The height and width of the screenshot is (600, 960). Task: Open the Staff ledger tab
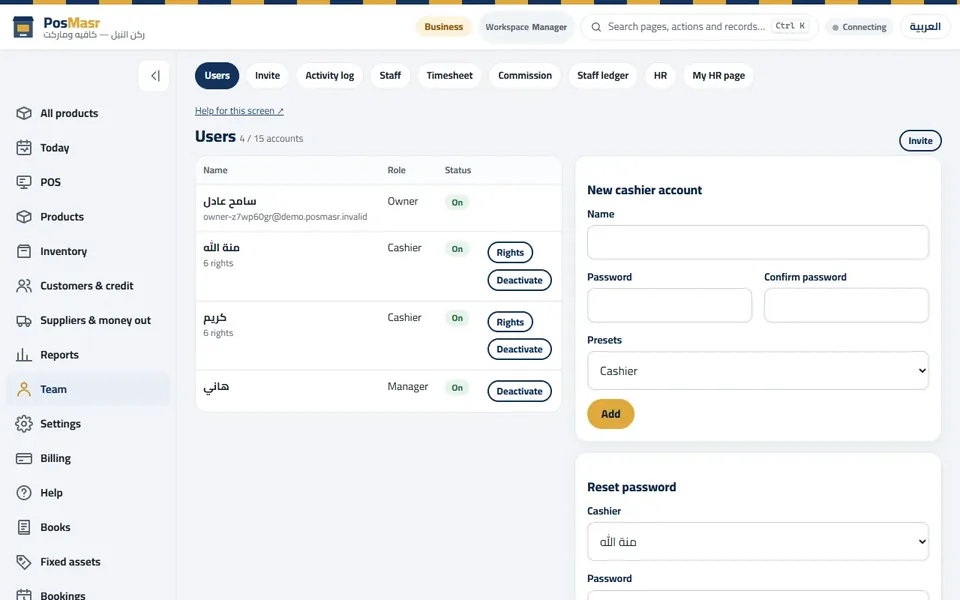(602, 75)
